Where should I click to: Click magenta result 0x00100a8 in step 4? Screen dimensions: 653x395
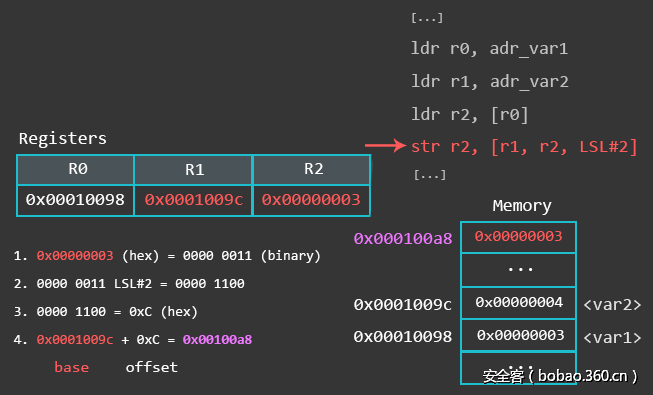pos(217,340)
